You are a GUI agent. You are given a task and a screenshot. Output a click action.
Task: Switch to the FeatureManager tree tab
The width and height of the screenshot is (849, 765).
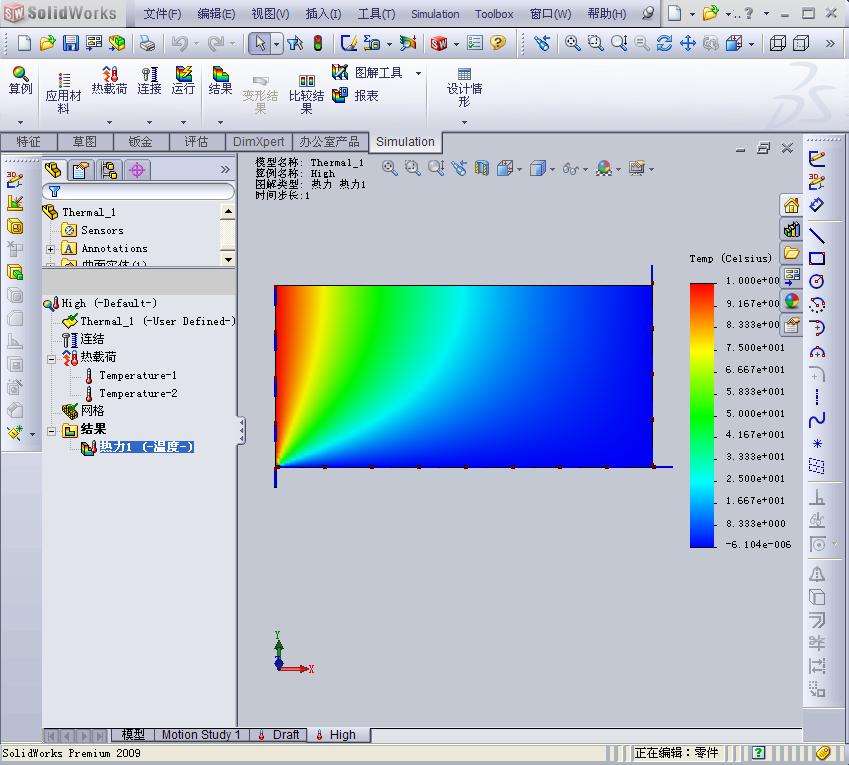53,170
